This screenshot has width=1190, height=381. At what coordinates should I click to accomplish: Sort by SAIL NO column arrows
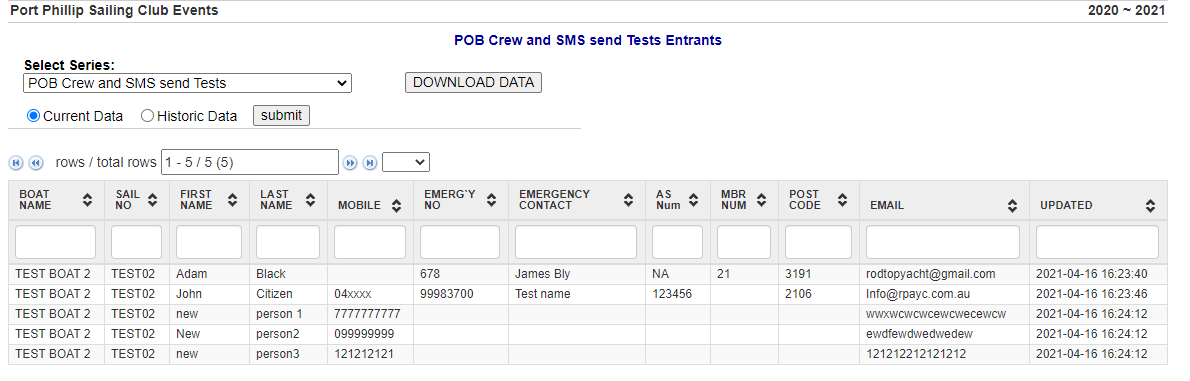pos(153,200)
